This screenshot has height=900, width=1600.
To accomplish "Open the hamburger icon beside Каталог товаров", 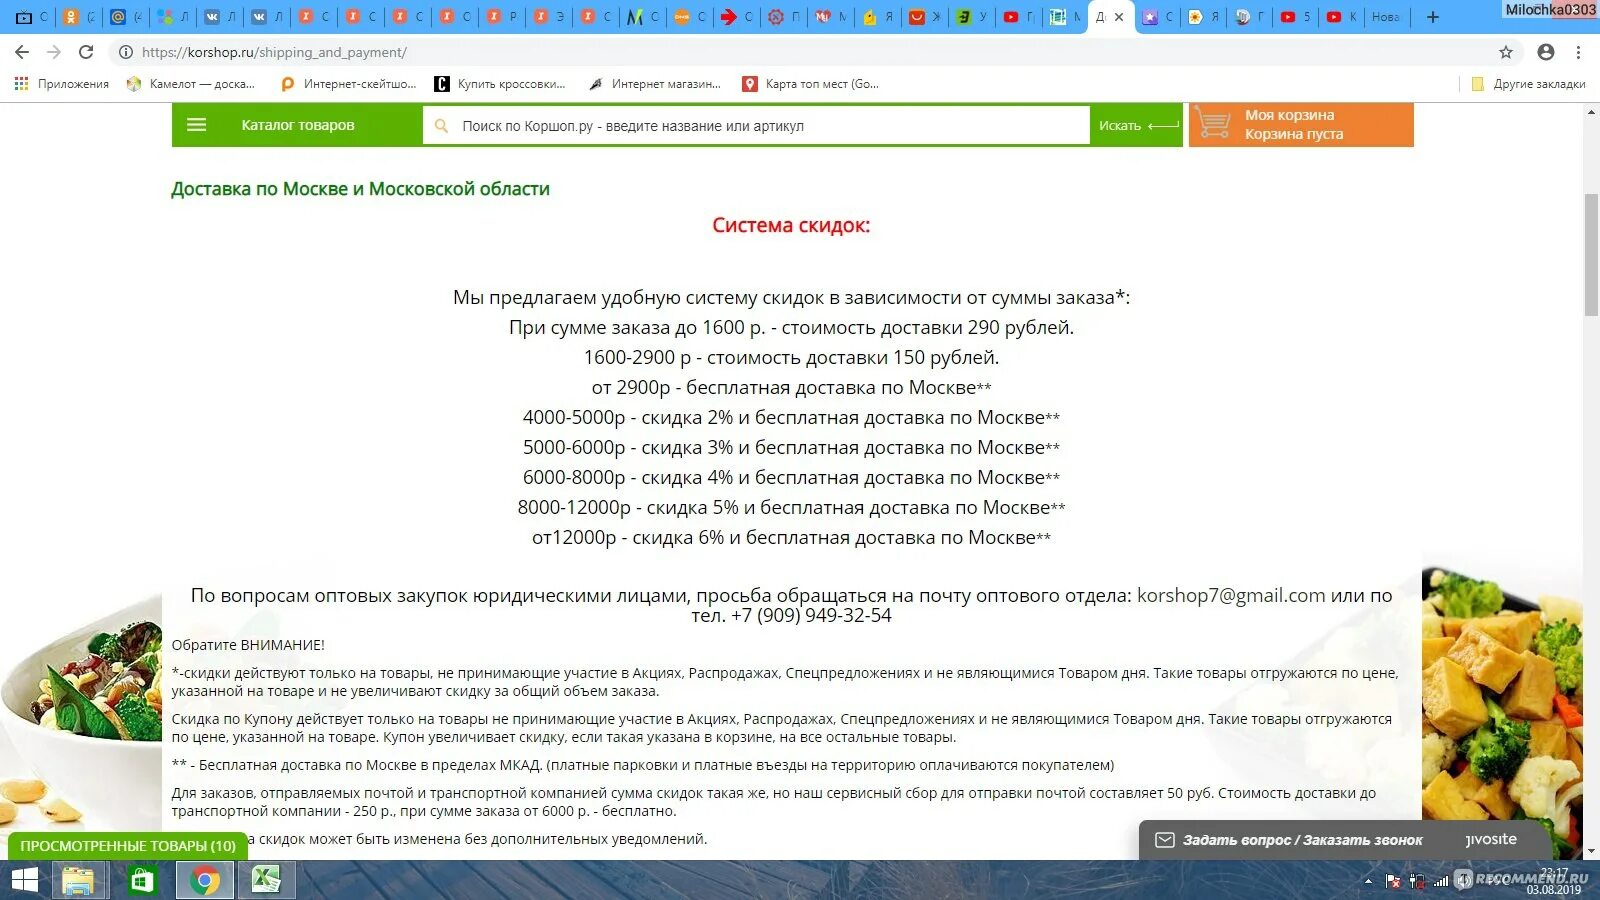I will point(196,125).
